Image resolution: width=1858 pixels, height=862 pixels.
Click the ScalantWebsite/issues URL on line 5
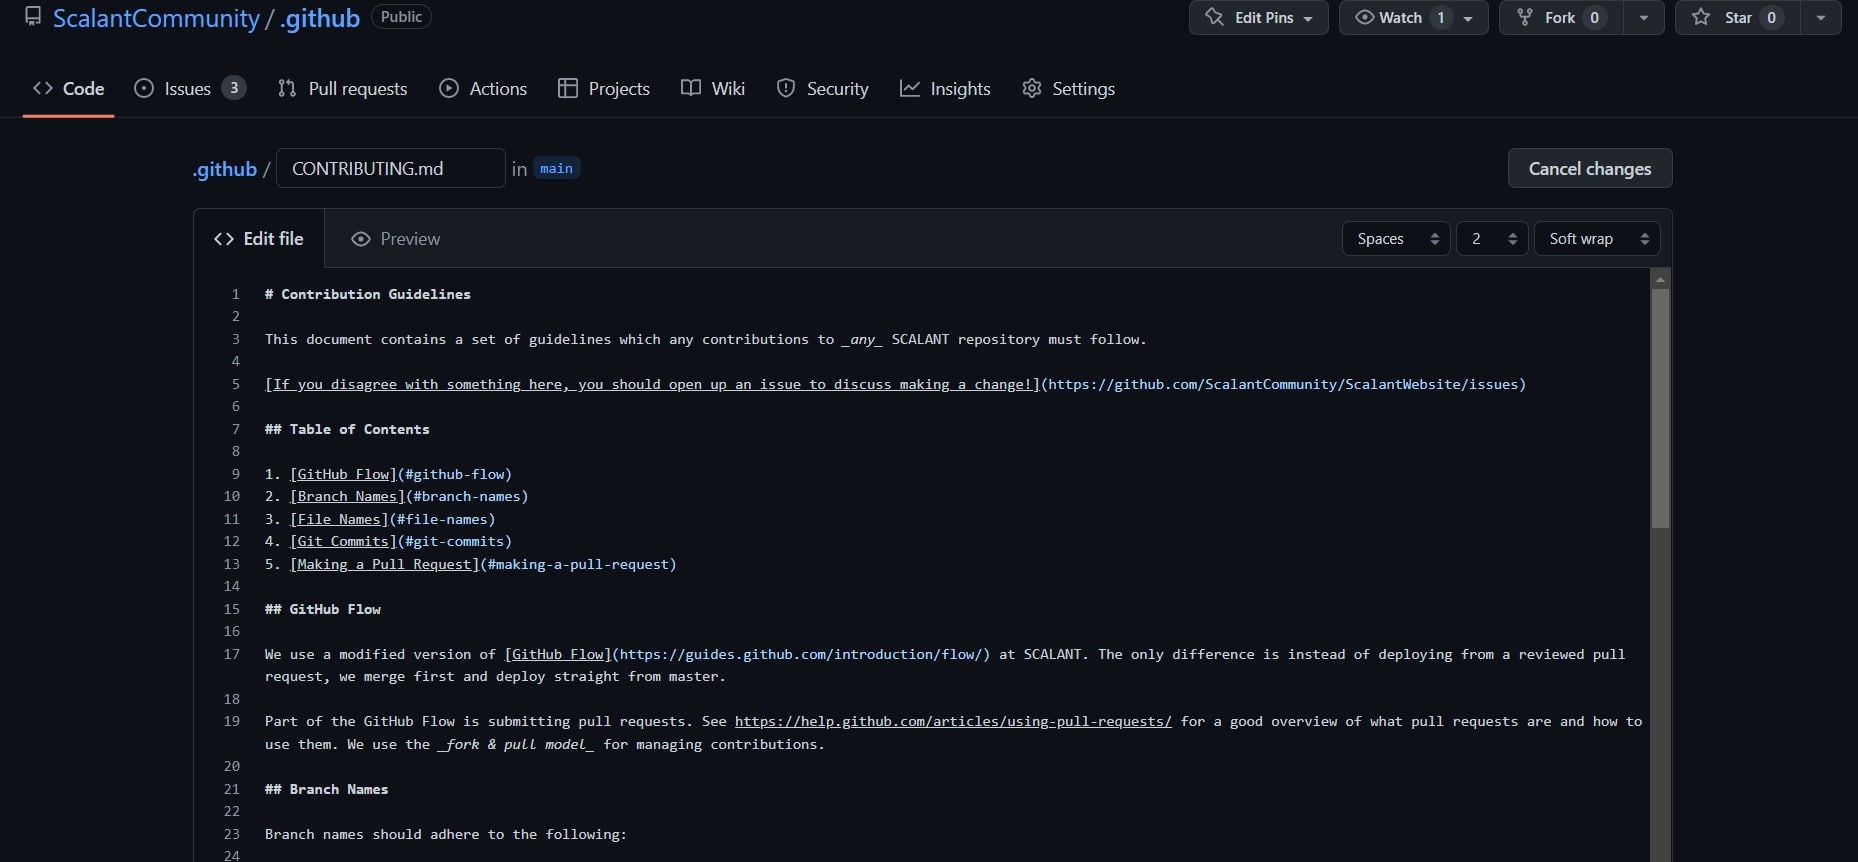click(1283, 384)
